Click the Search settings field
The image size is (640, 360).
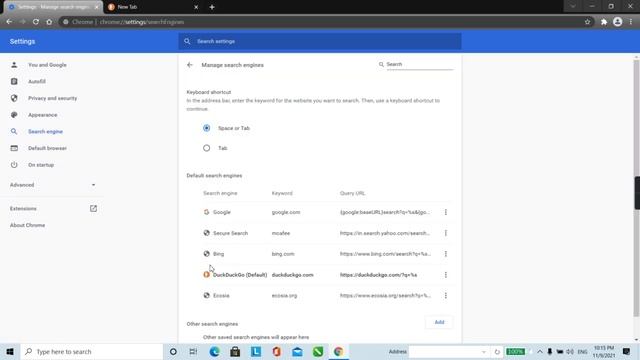[320, 41]
